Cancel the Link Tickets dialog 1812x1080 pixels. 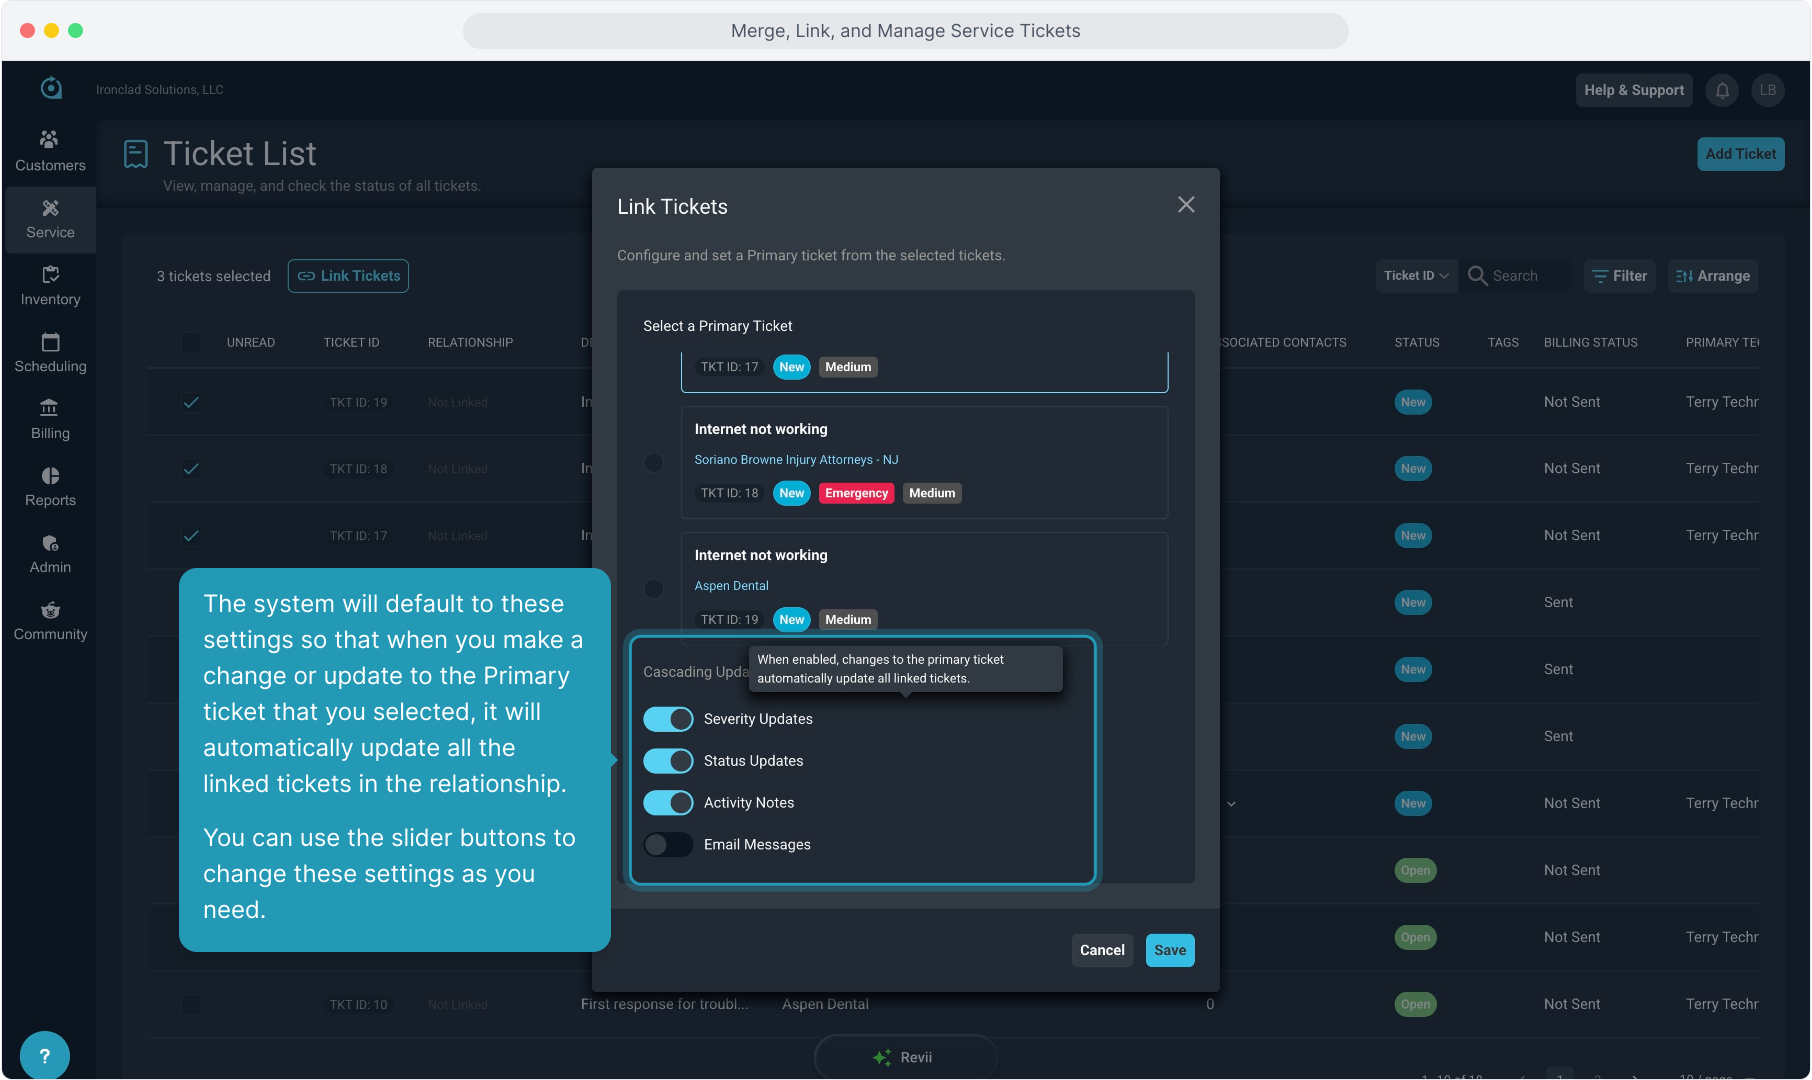tap(1102, 950)
